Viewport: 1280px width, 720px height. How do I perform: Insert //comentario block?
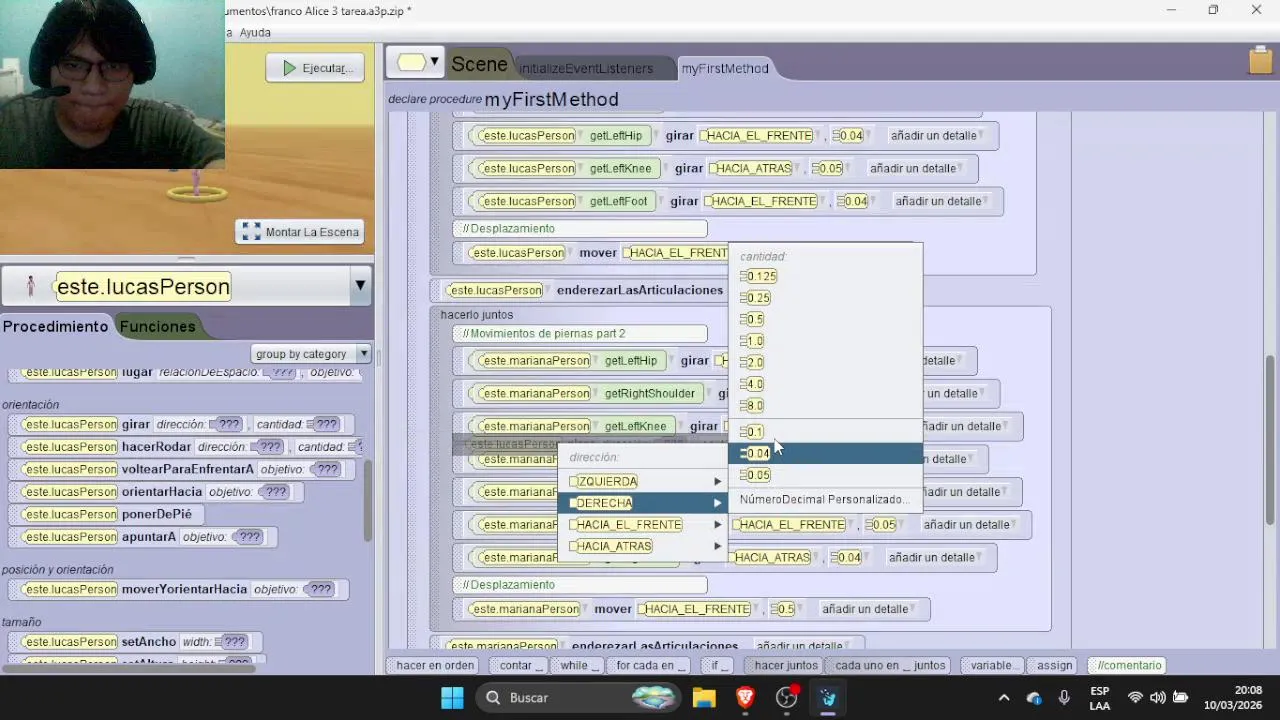click(1129, 665)
